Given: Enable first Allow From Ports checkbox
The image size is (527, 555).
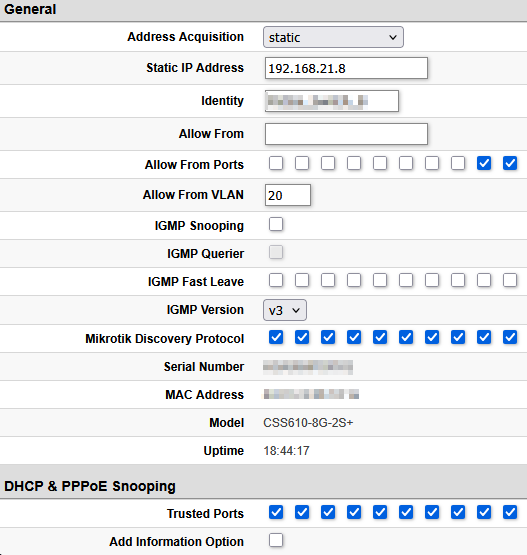Looking at the screenshot, I should (276, 164).
